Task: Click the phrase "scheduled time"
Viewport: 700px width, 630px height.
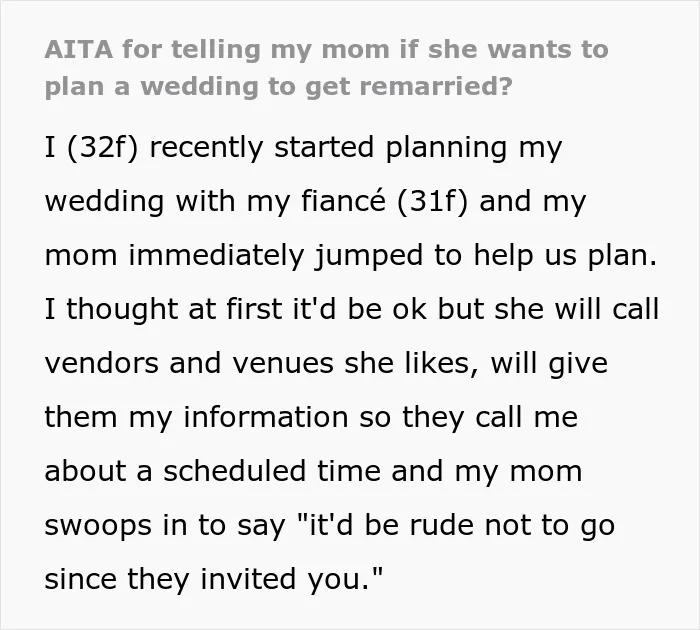Action: pyautogui.click(x=272, y=471)
